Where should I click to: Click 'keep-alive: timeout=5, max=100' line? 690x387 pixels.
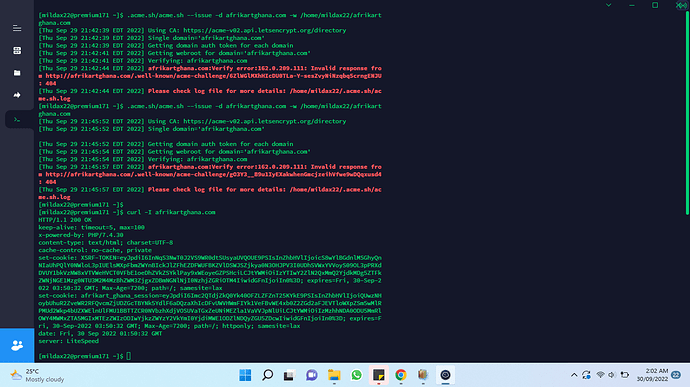(92, 228)
